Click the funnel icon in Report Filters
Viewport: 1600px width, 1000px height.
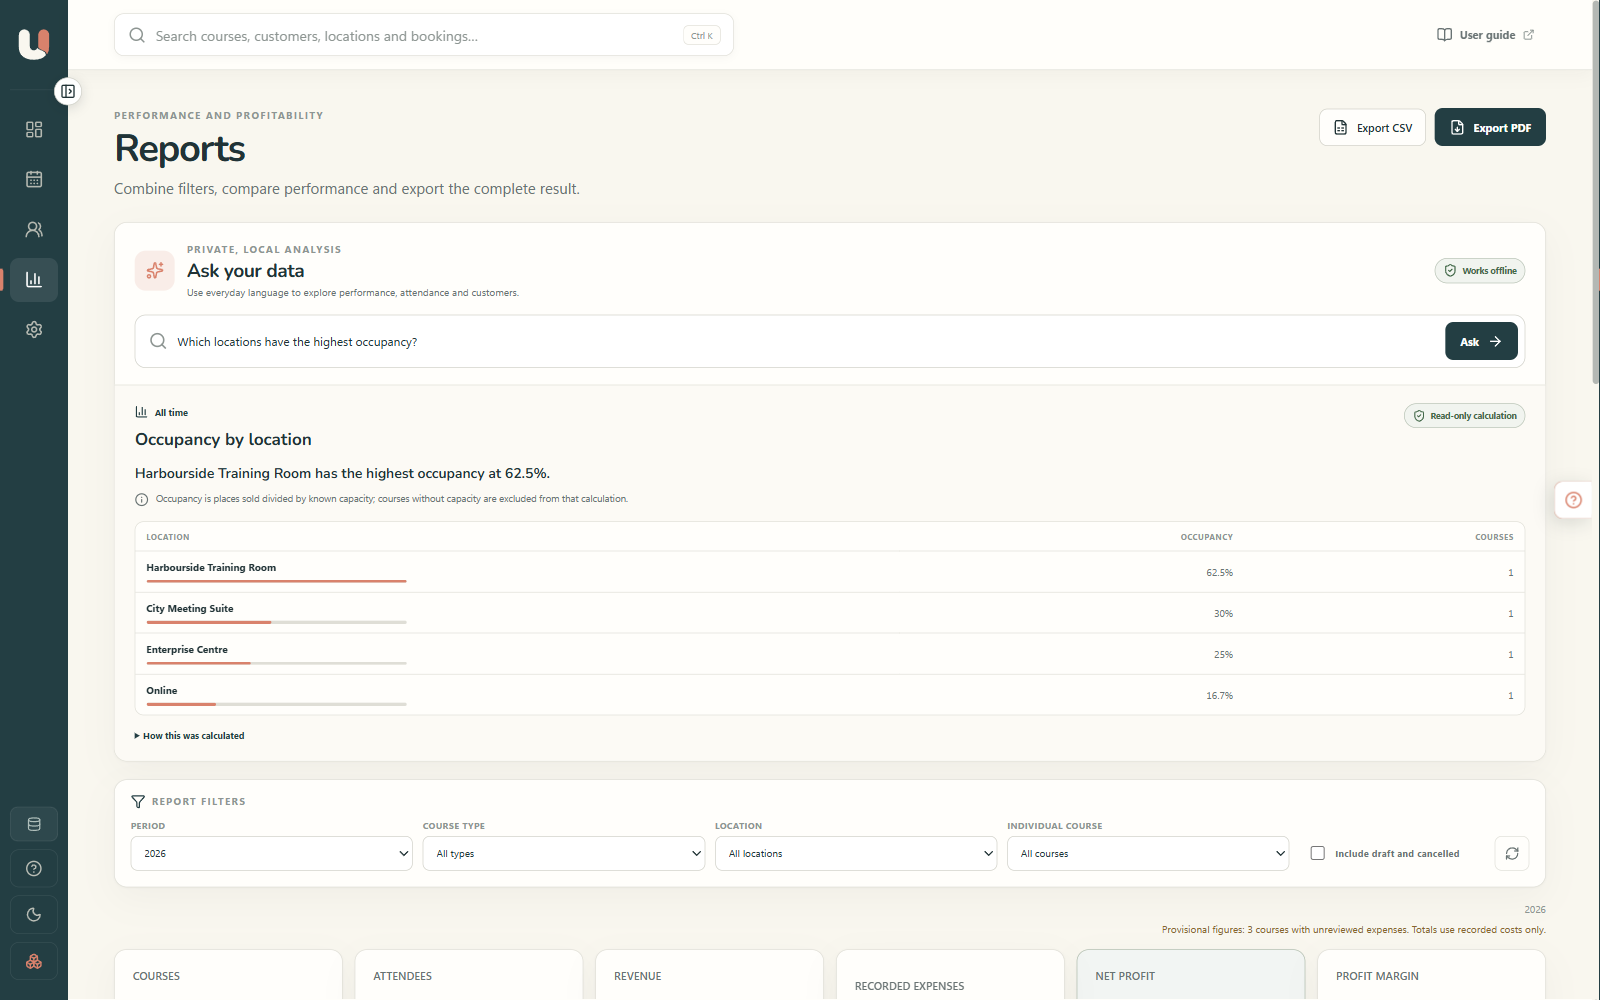[138, 802]
